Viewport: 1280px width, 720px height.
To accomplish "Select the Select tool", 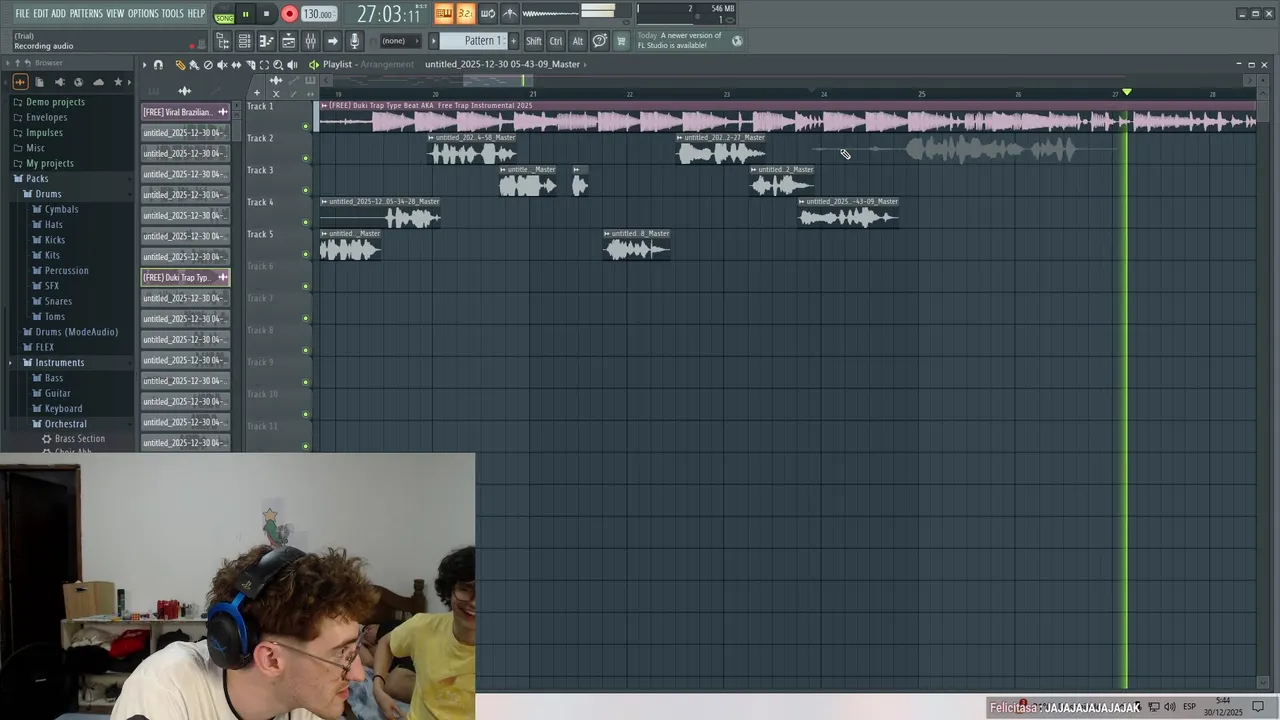I will (x=264, y=65).
